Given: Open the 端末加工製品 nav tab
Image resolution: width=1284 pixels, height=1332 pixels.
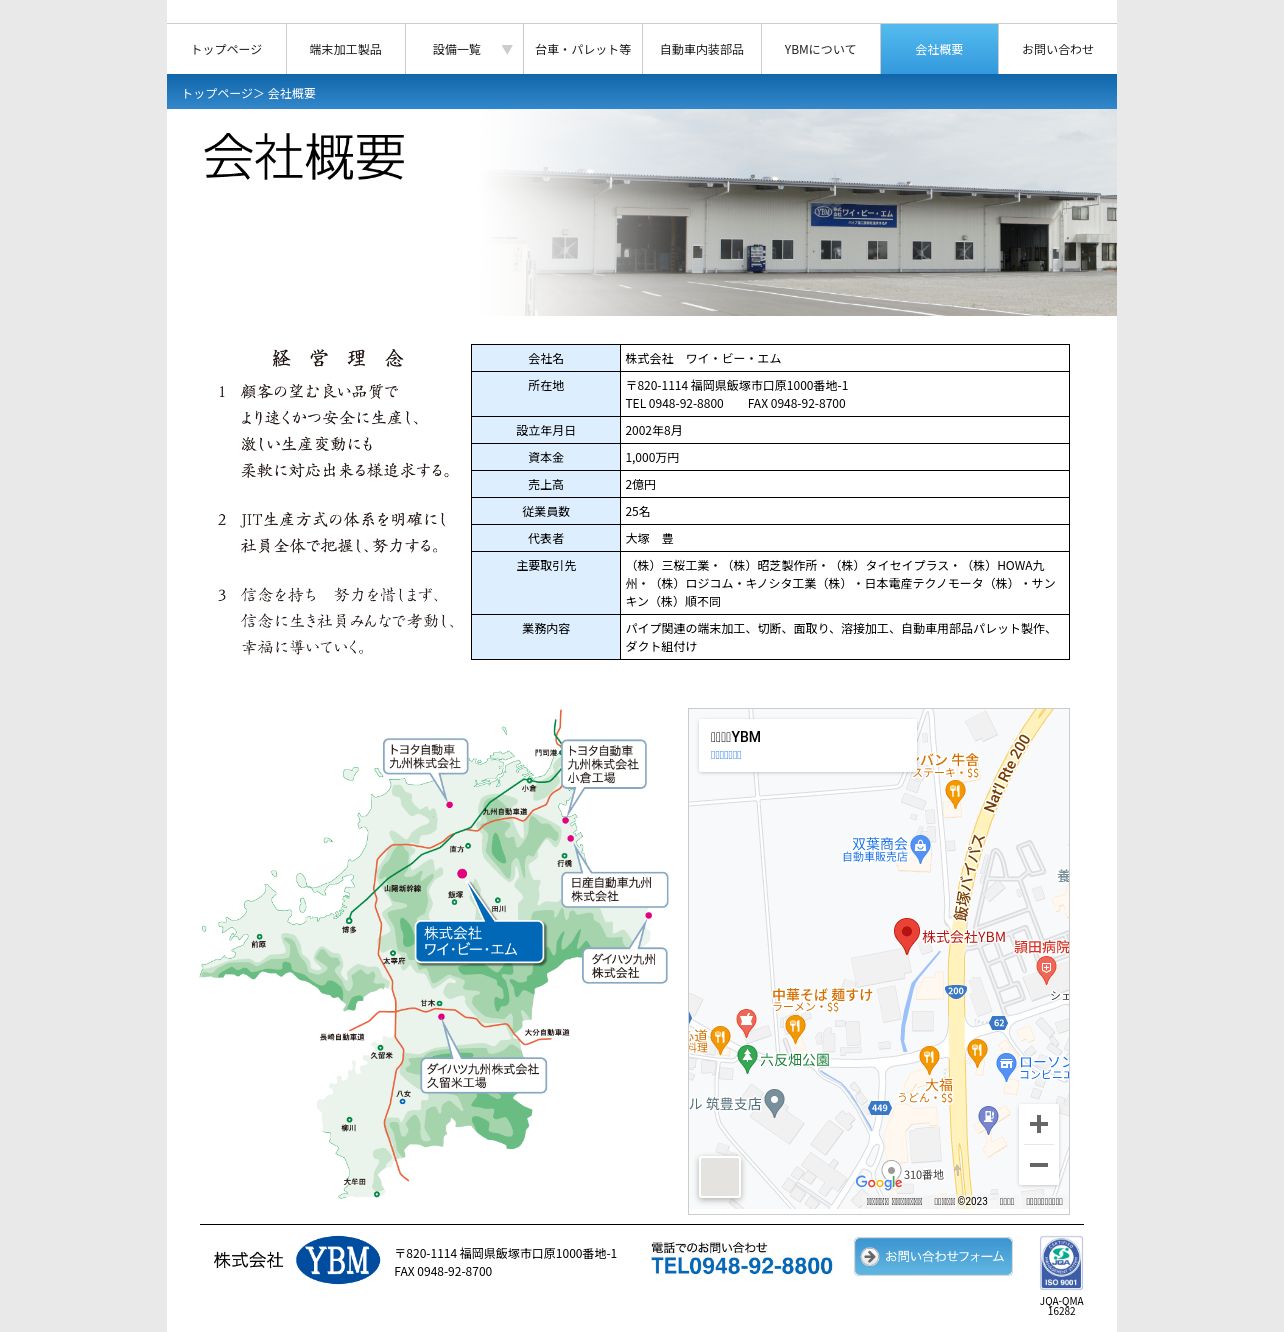Looking at the screenshot, I should [345, 49].
